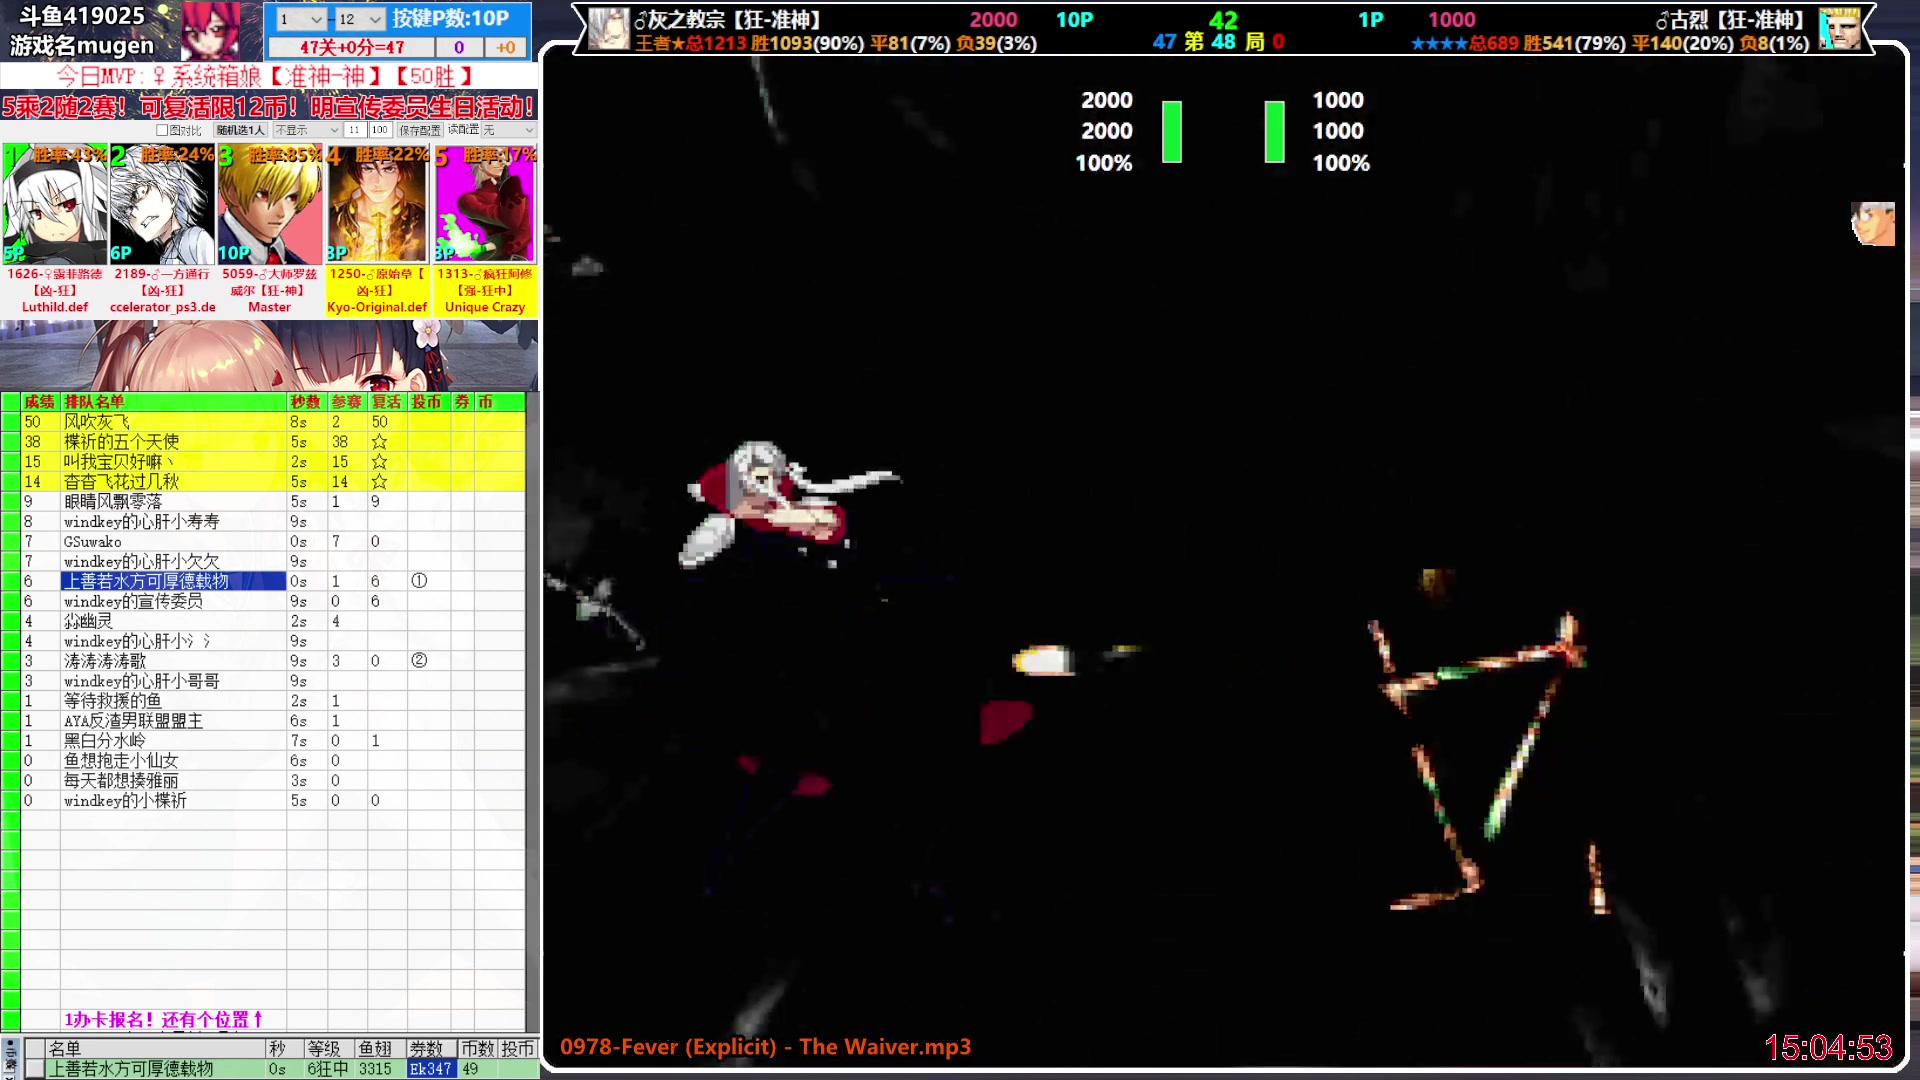Image resolution: width=1920 pixels, height=1080 pixels.
Task: Click the 鱼翅 value 3315
Action: (x=375, y=1069)
